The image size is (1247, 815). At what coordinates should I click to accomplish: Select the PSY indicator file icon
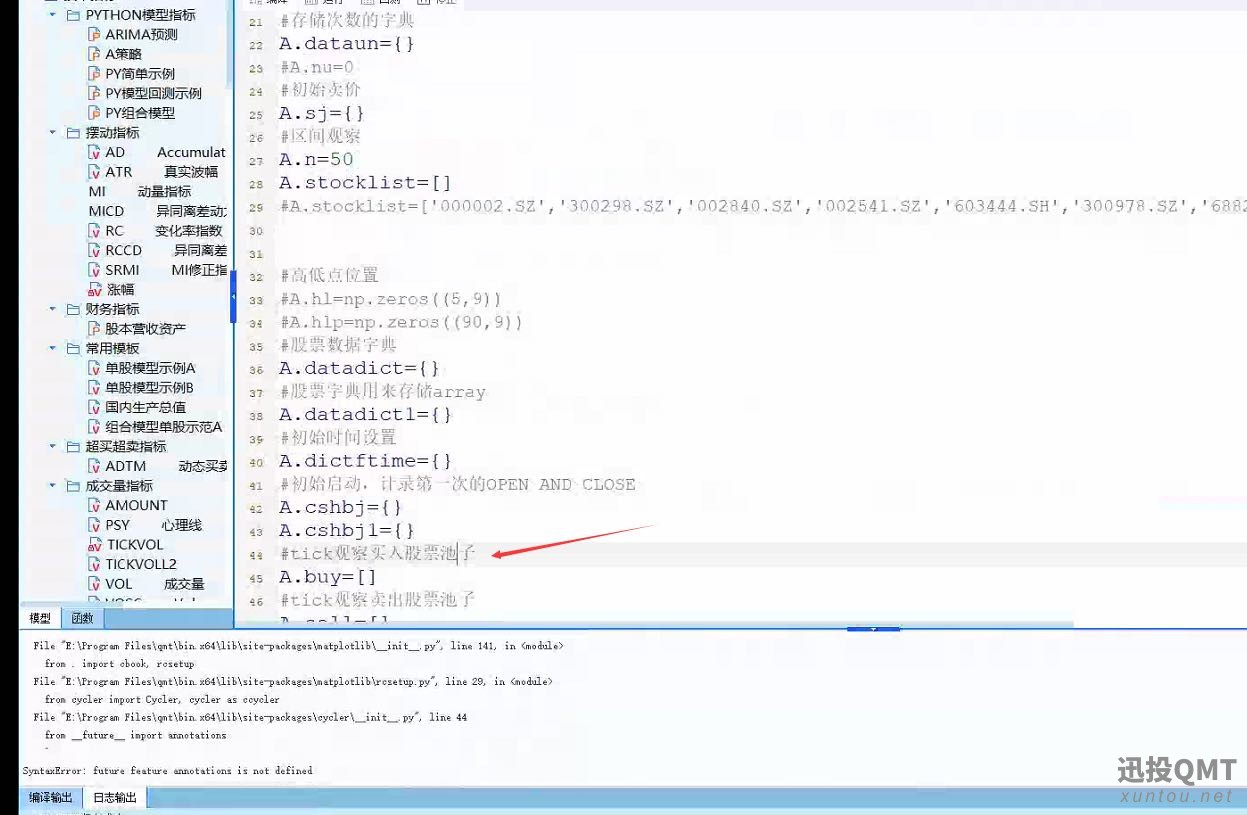(x=95, y=525)
